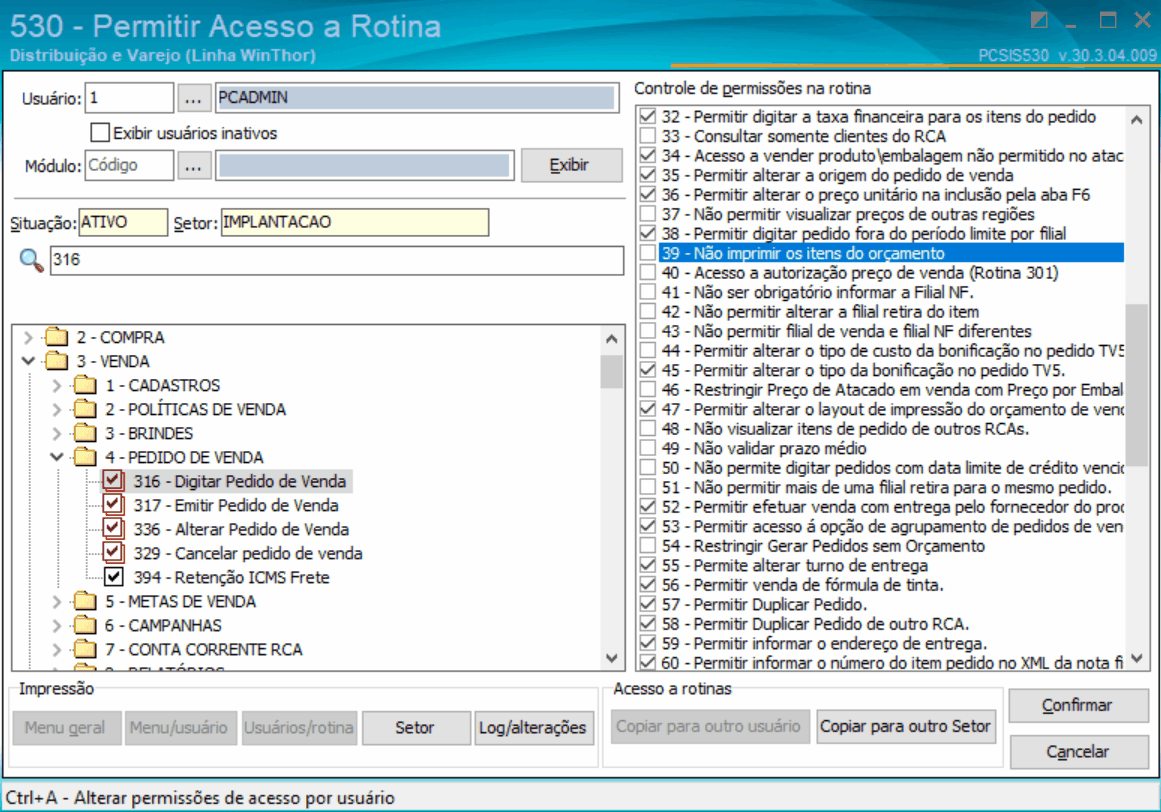Select row 56 - Permitir venda de fórmula de tinta
1161x812 pixels.
pos(891,585)
